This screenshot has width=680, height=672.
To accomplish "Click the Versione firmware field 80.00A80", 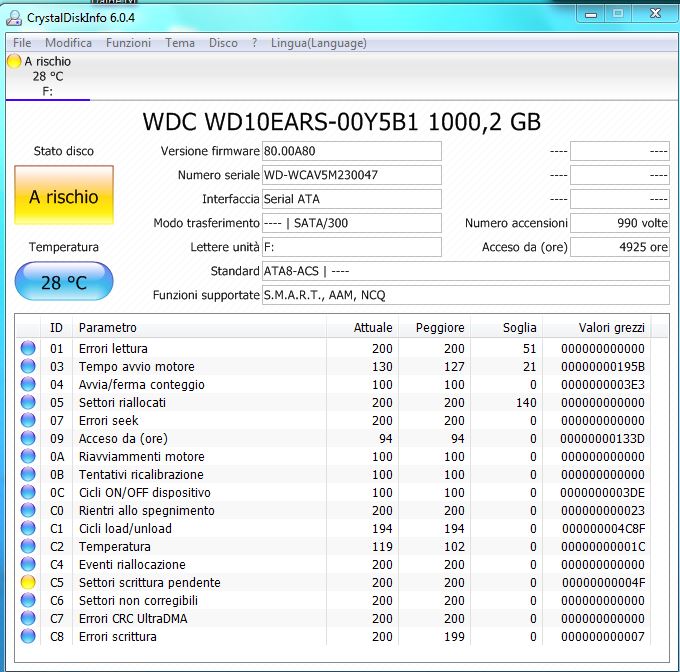I will [x=352, y=151].
